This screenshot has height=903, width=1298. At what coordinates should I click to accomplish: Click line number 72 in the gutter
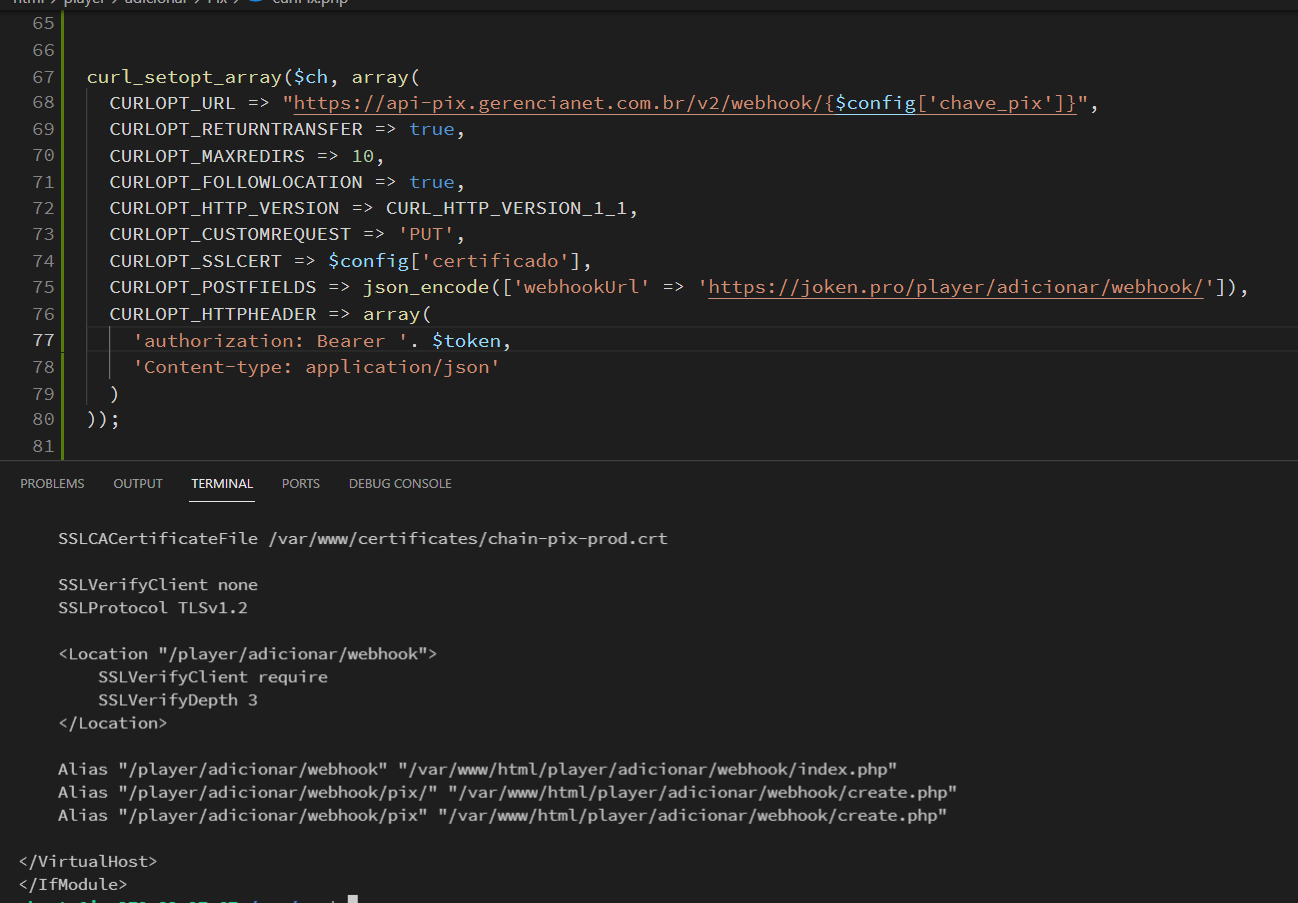pyautogui.click(x=43, y=208)
